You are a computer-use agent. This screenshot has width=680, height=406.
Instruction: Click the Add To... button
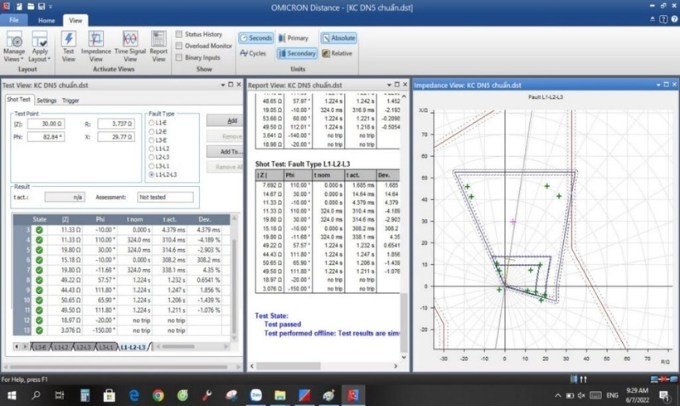coord(224,151)
